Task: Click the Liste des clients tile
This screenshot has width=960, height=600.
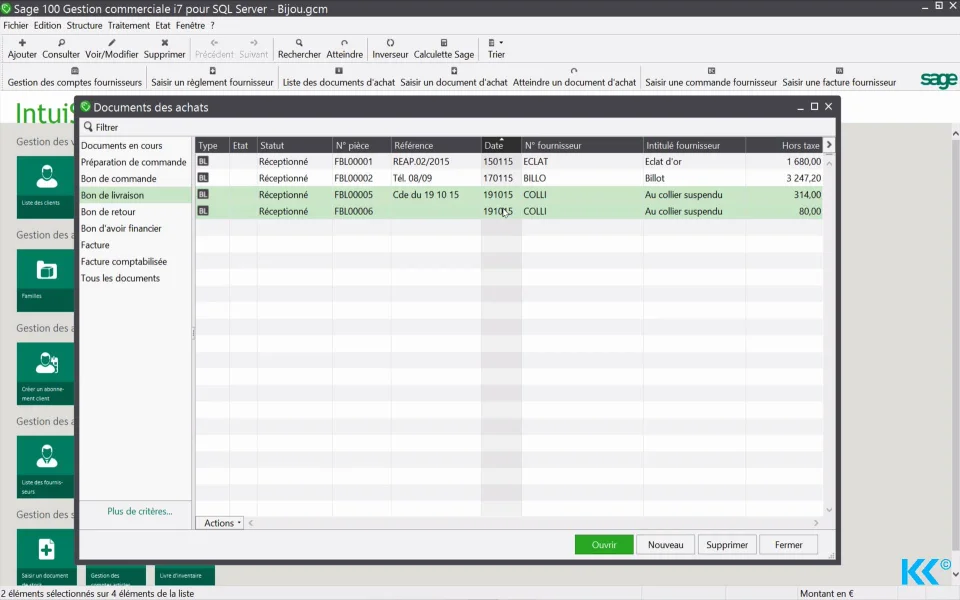Action: pos(45,187)
